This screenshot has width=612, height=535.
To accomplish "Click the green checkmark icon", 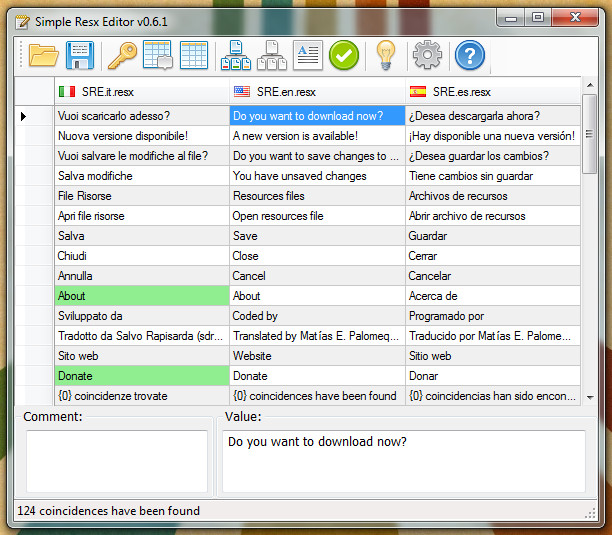I will coord(344,55).
